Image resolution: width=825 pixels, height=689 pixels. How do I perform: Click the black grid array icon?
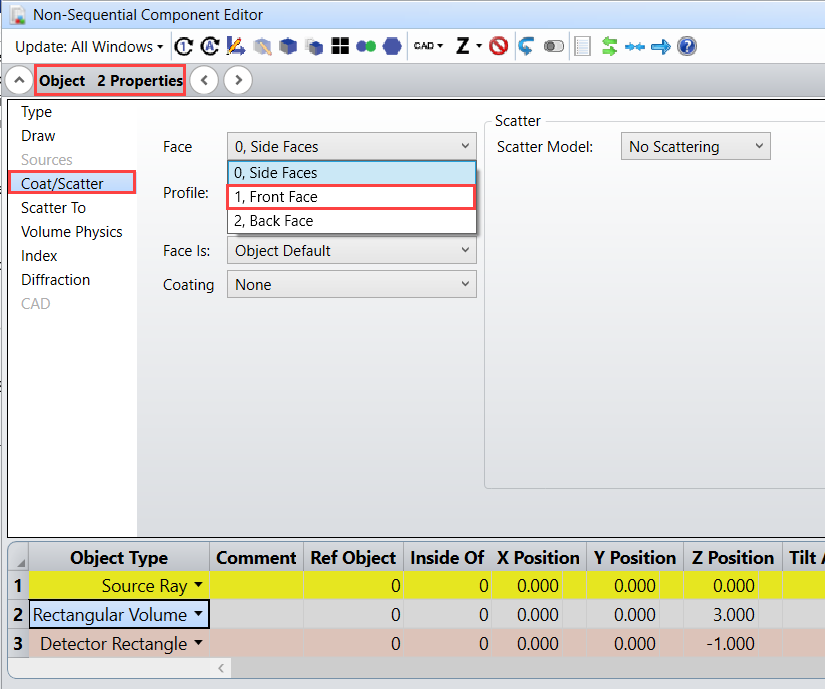coord(340,46)
